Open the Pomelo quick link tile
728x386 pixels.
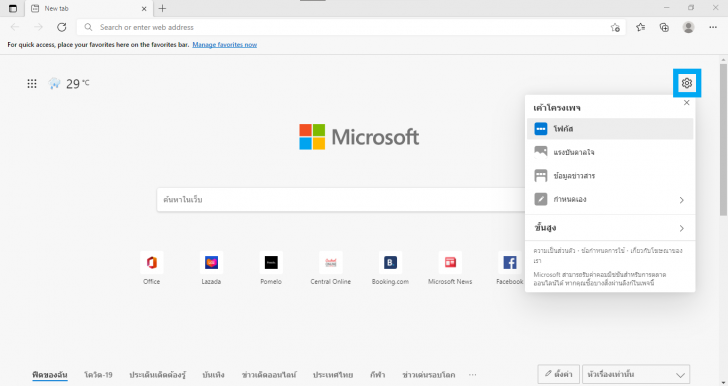tap(271, 268)
